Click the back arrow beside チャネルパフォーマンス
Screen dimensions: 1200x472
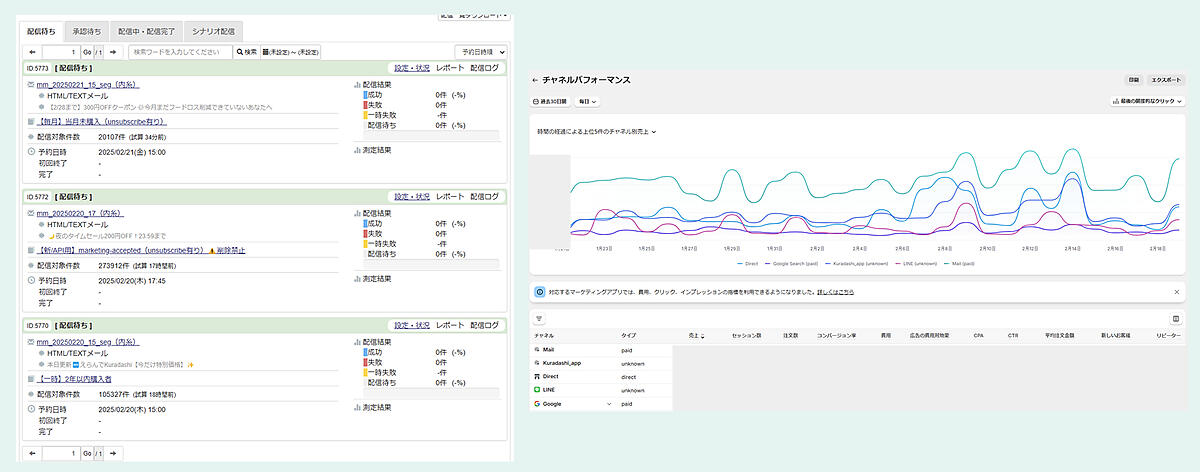point(535,79)
